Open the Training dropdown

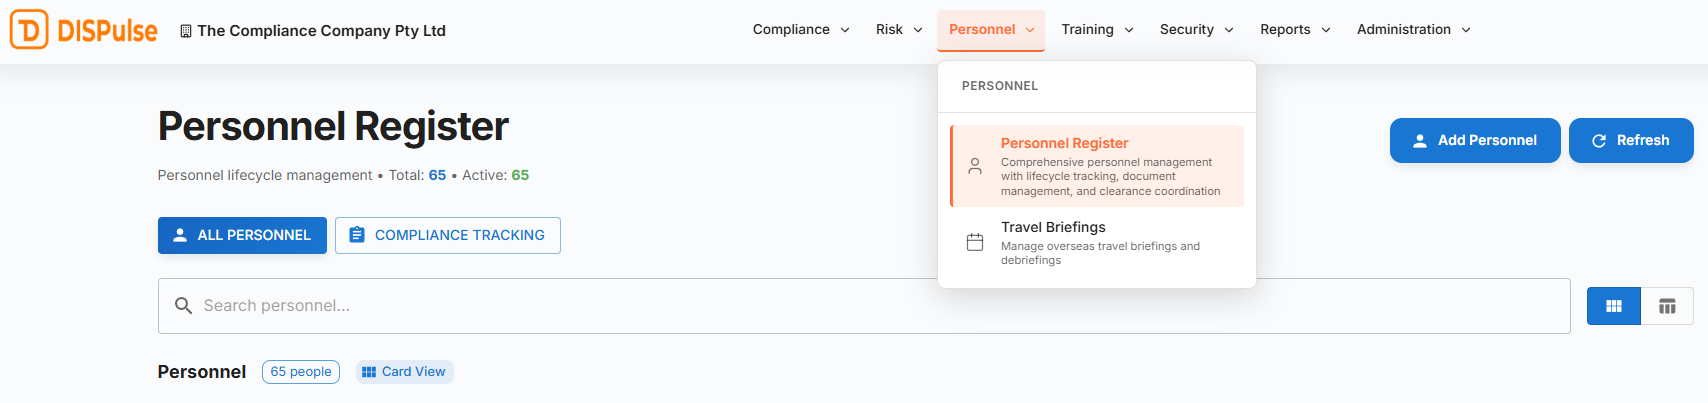click(x=1097, y=30)
